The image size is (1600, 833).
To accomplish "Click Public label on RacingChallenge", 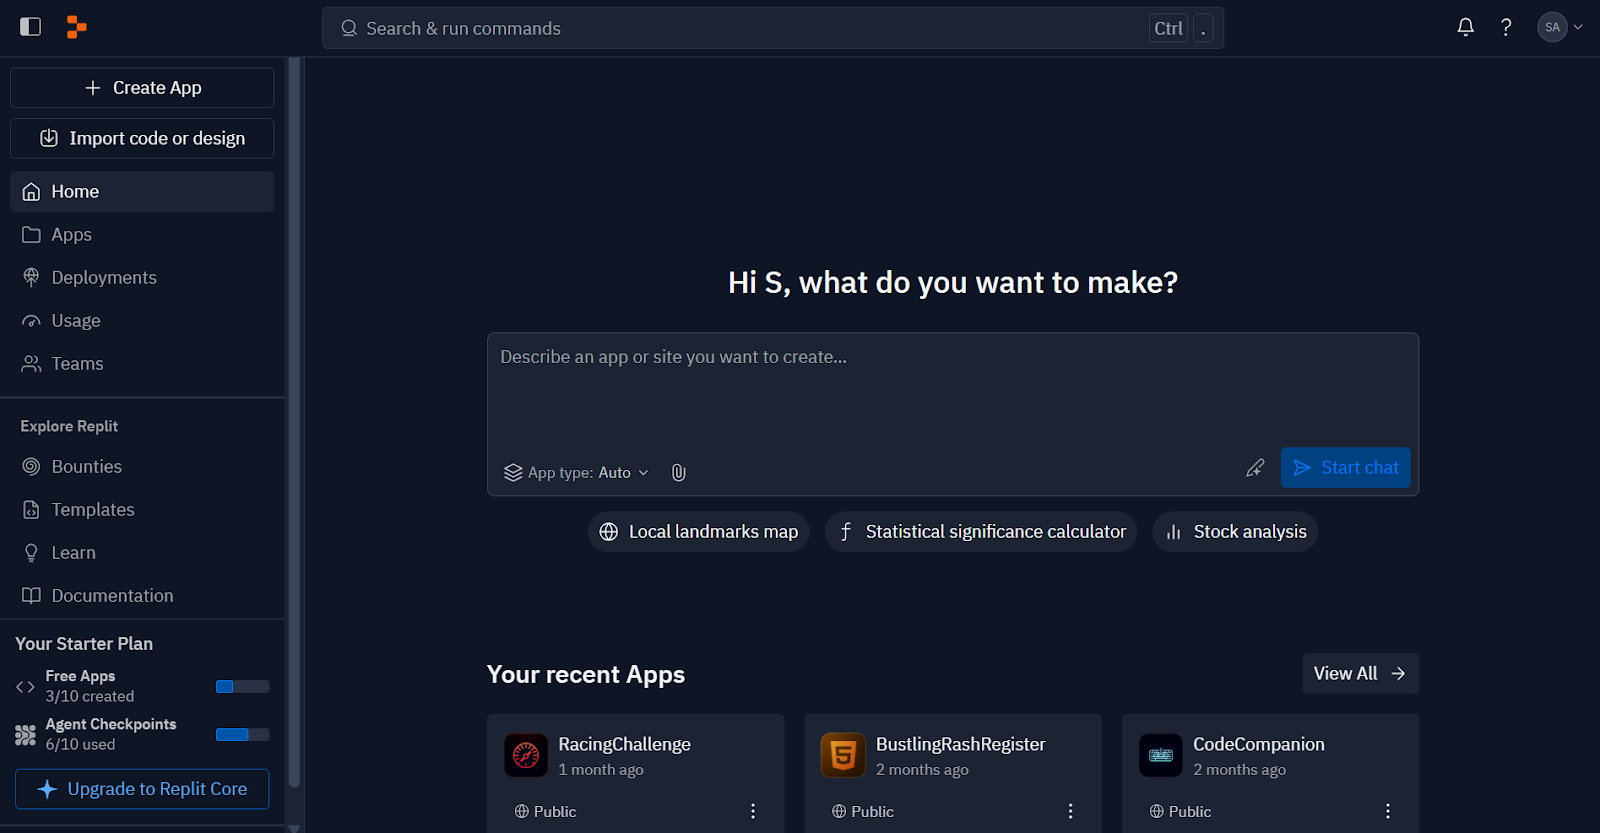I will coord(555,811).
